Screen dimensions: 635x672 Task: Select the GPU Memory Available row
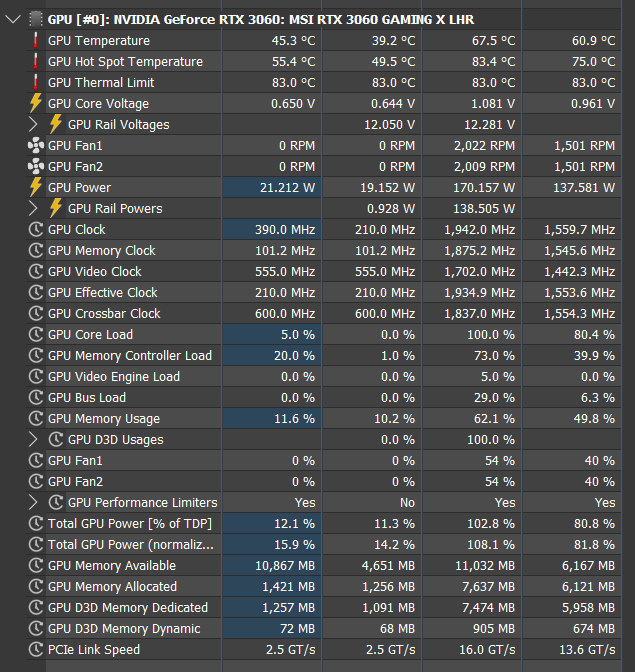click(x=112, y=565)
